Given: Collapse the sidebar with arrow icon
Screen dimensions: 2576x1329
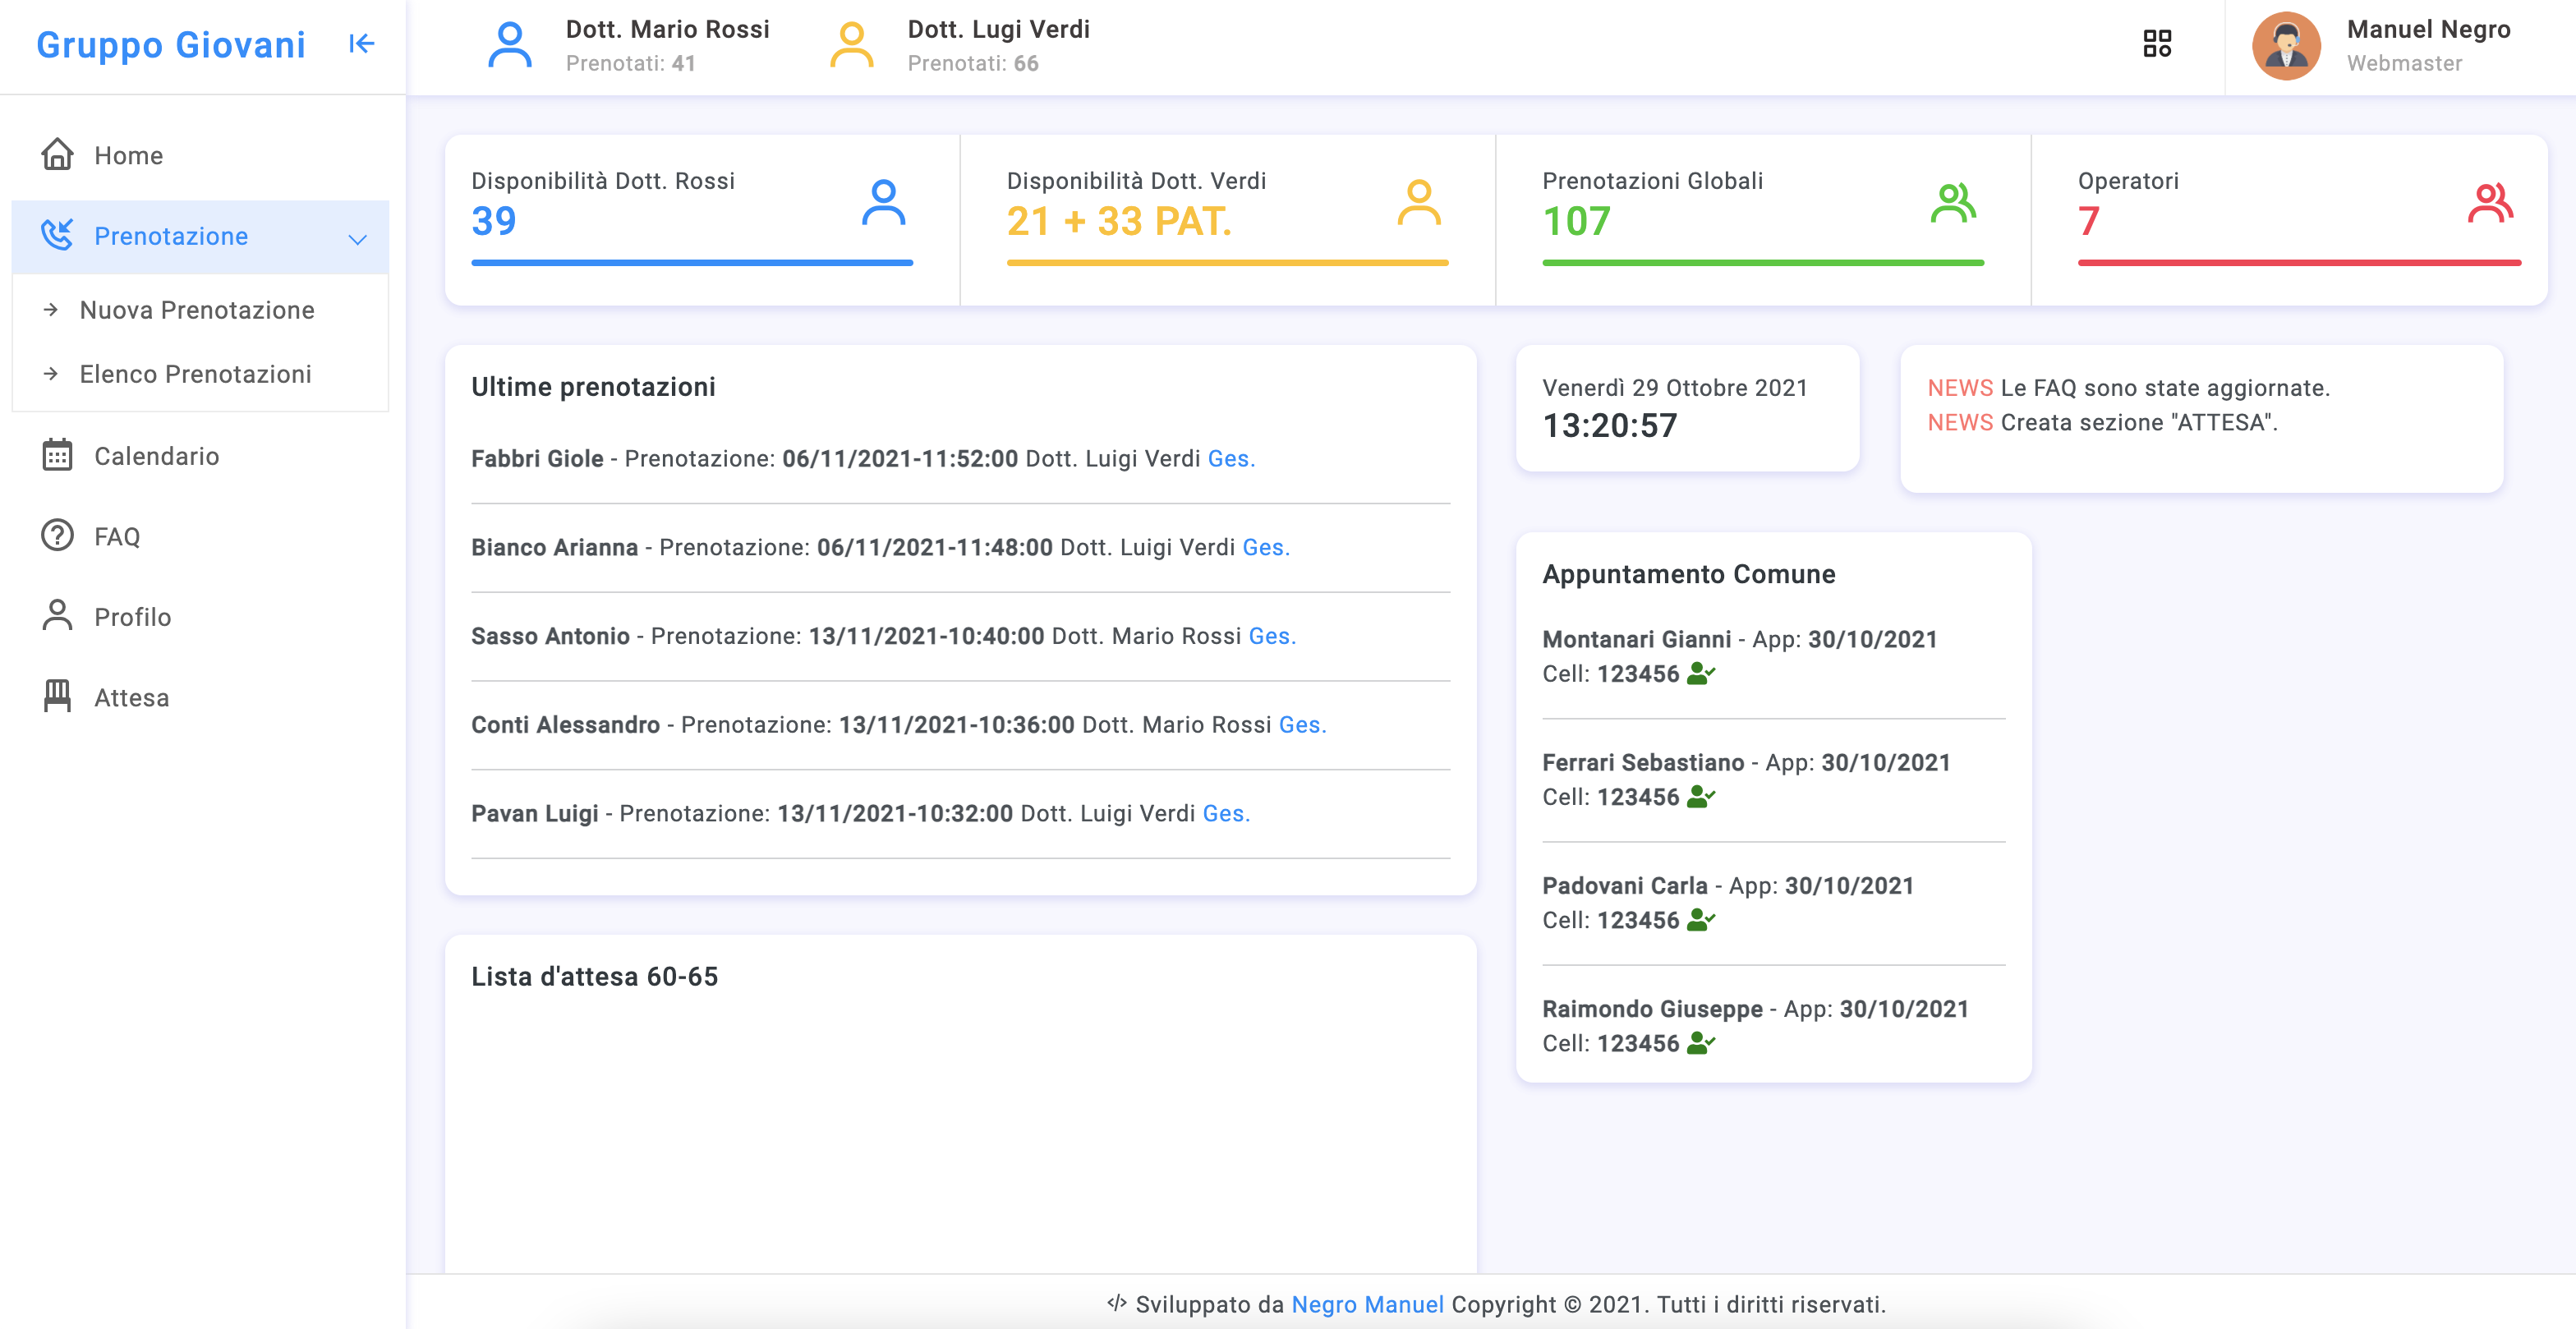Looking at the screenshot, I should (361, 44).
